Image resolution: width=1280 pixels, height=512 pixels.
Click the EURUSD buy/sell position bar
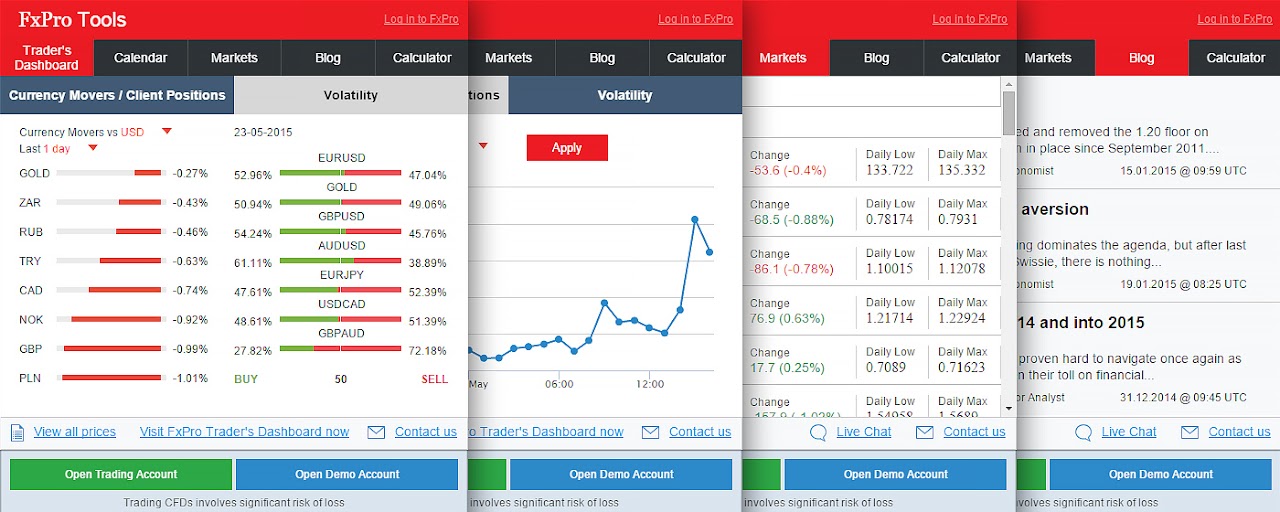tap(341, 174)
